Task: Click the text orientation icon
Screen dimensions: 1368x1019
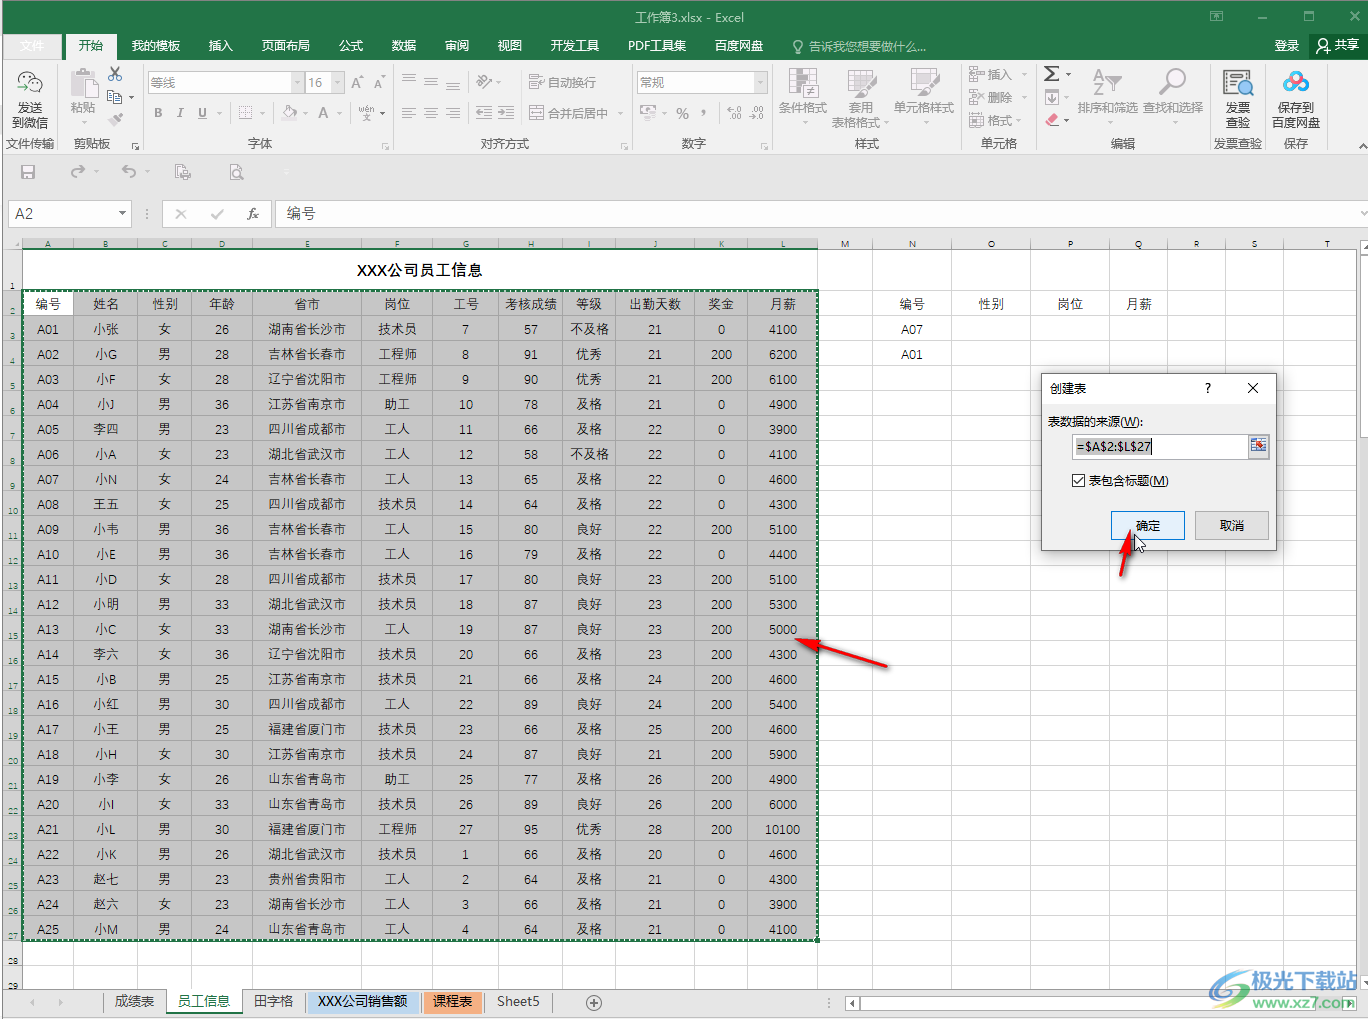Action: click(x=484, y=81)
